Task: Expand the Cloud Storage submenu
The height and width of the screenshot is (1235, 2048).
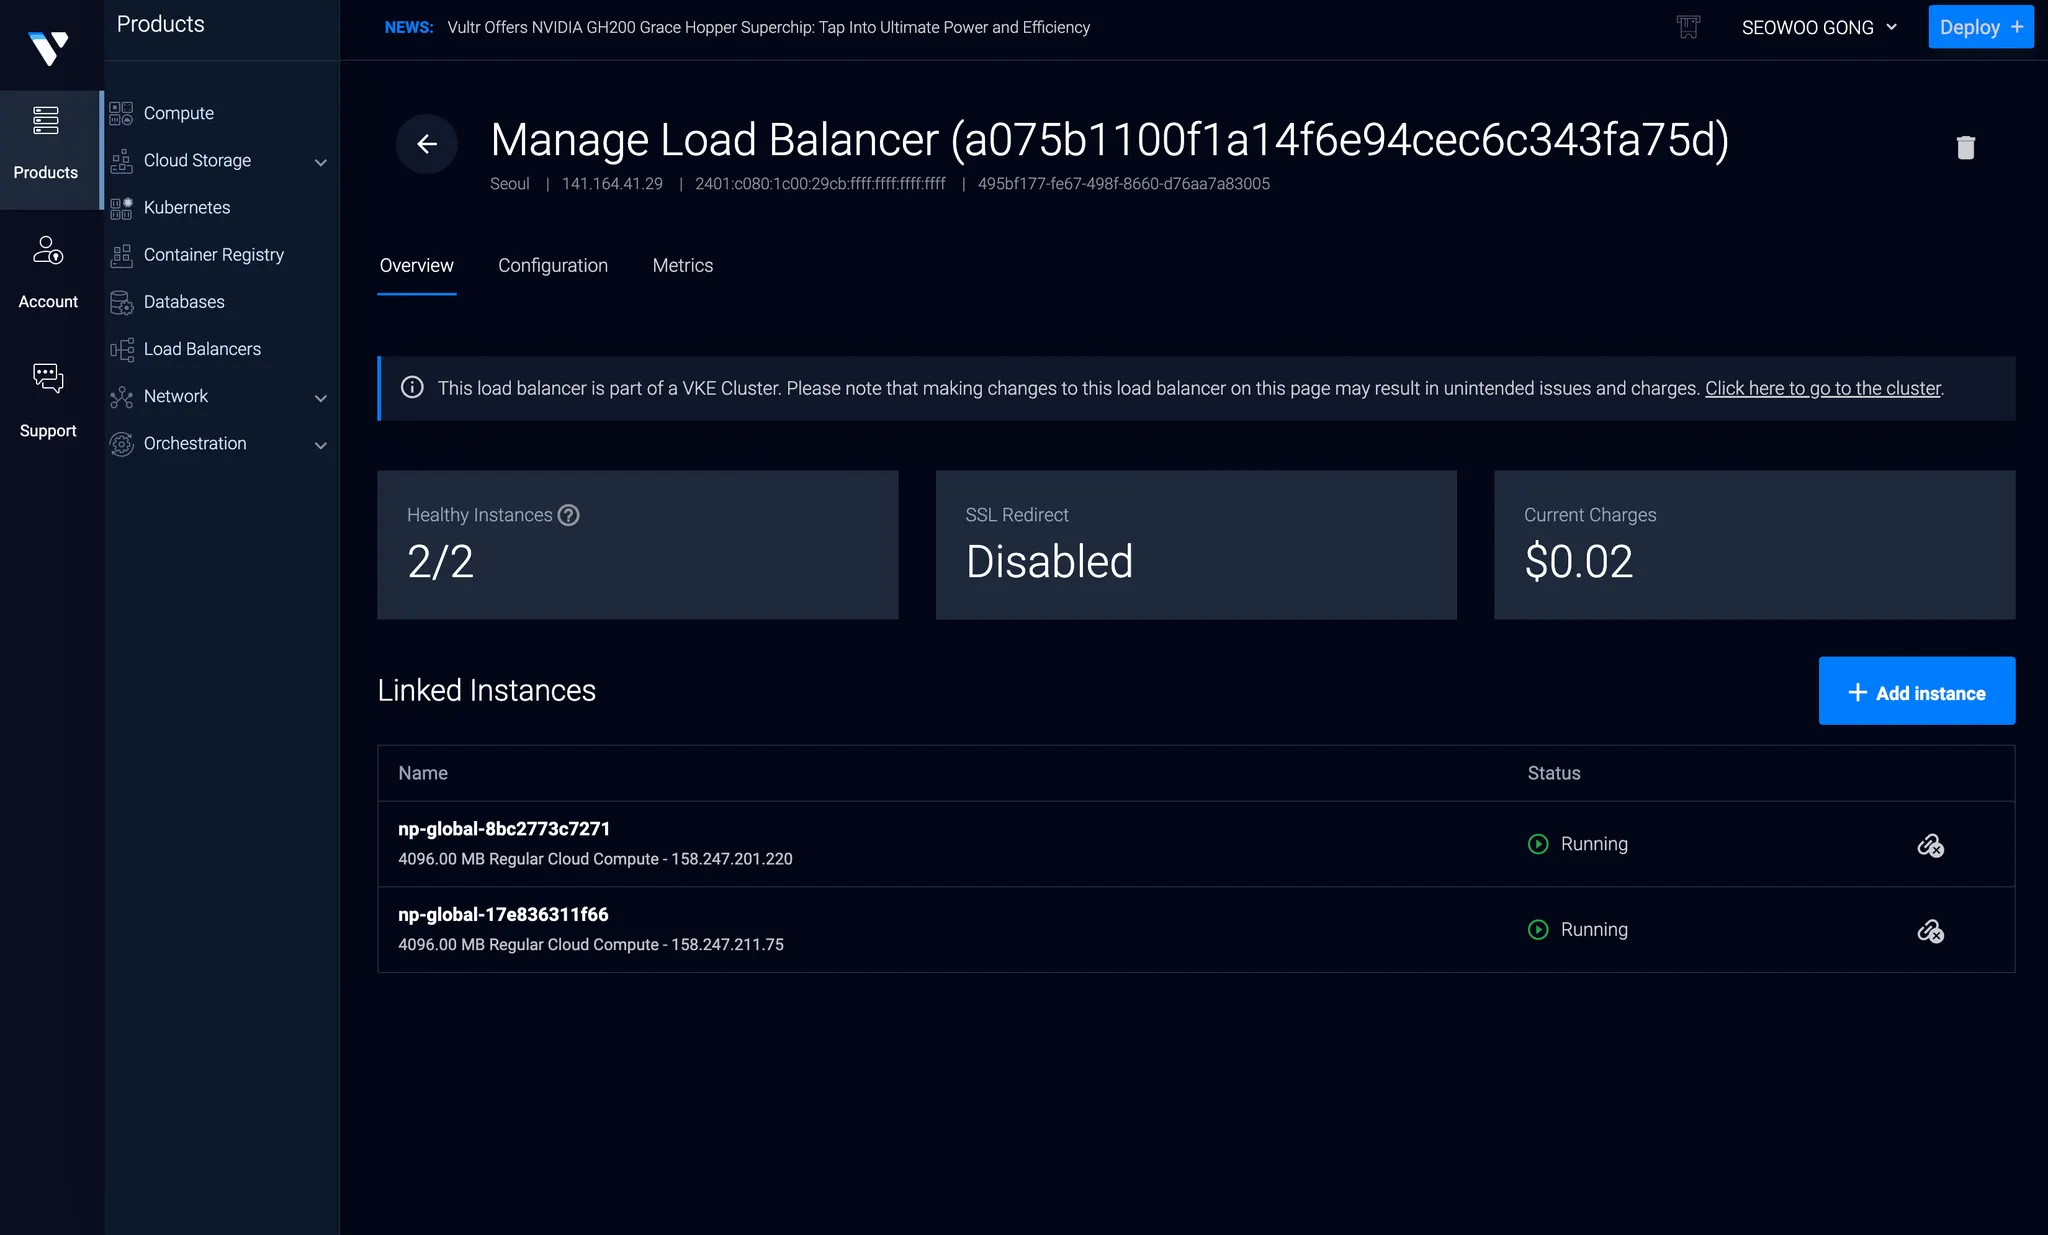Action: click(x=320, y=162)
